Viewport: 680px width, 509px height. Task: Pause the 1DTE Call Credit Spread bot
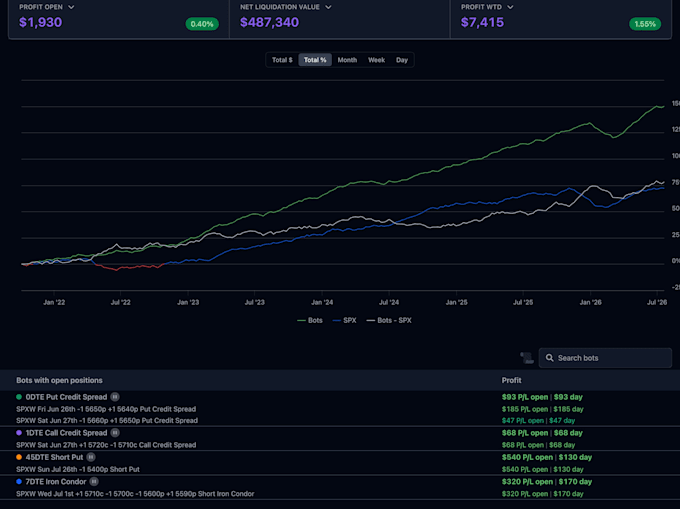[114, 433]
